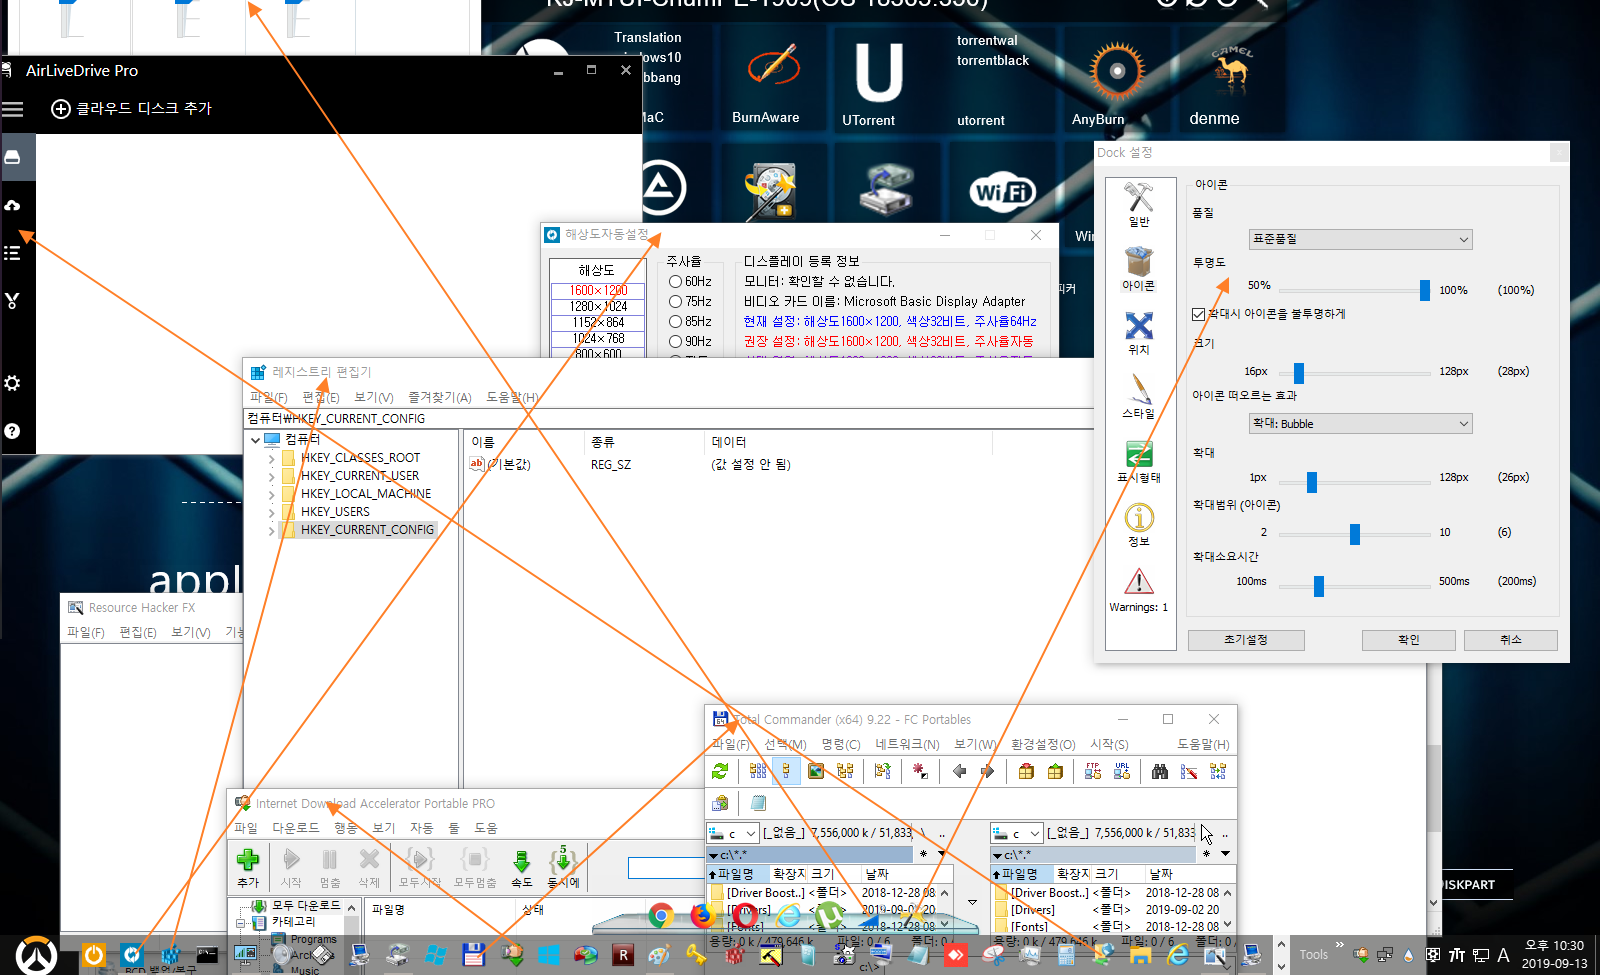This screenshot has width=1600, height=975.
Task: Expand HKEY_CURRENT_USER tree node
Action: [271, 476]
